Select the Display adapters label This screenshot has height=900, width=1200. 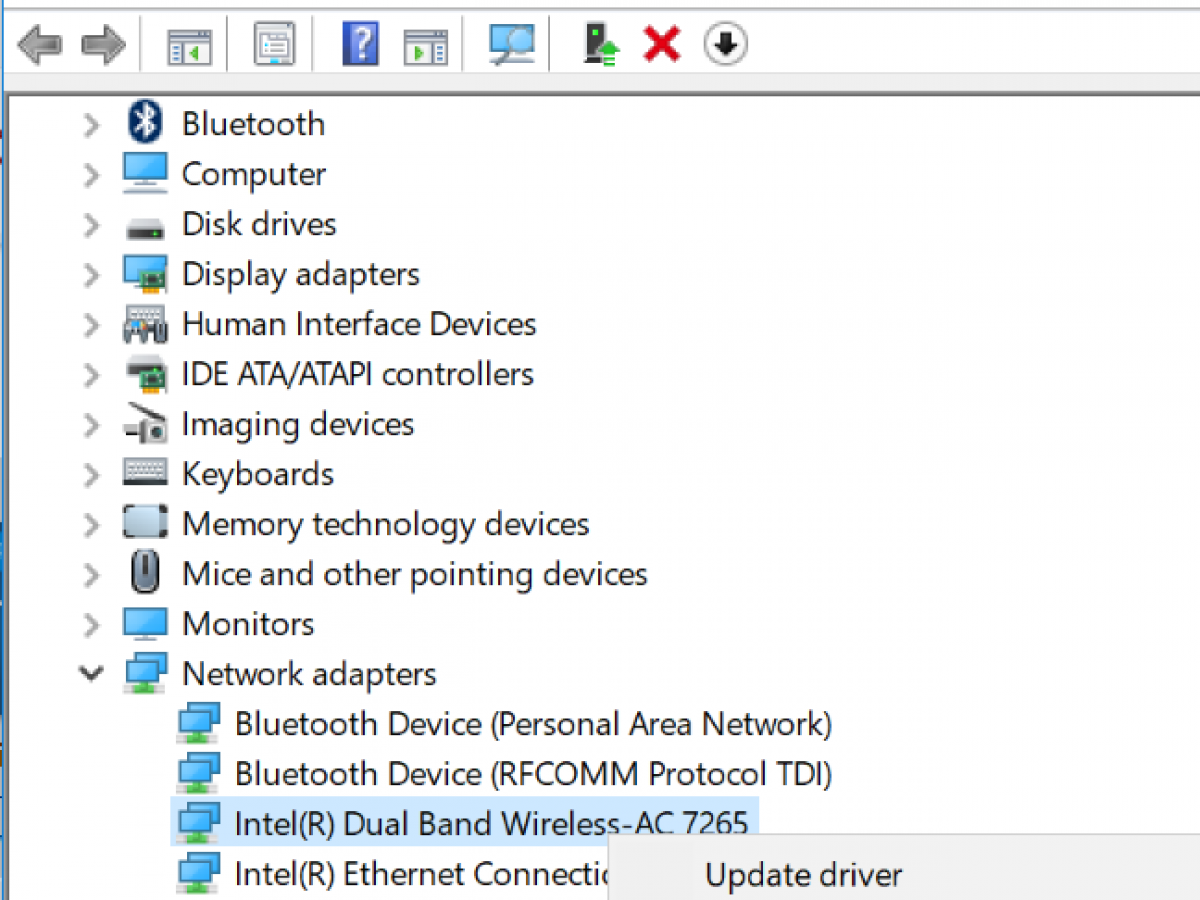click(301, 274)
